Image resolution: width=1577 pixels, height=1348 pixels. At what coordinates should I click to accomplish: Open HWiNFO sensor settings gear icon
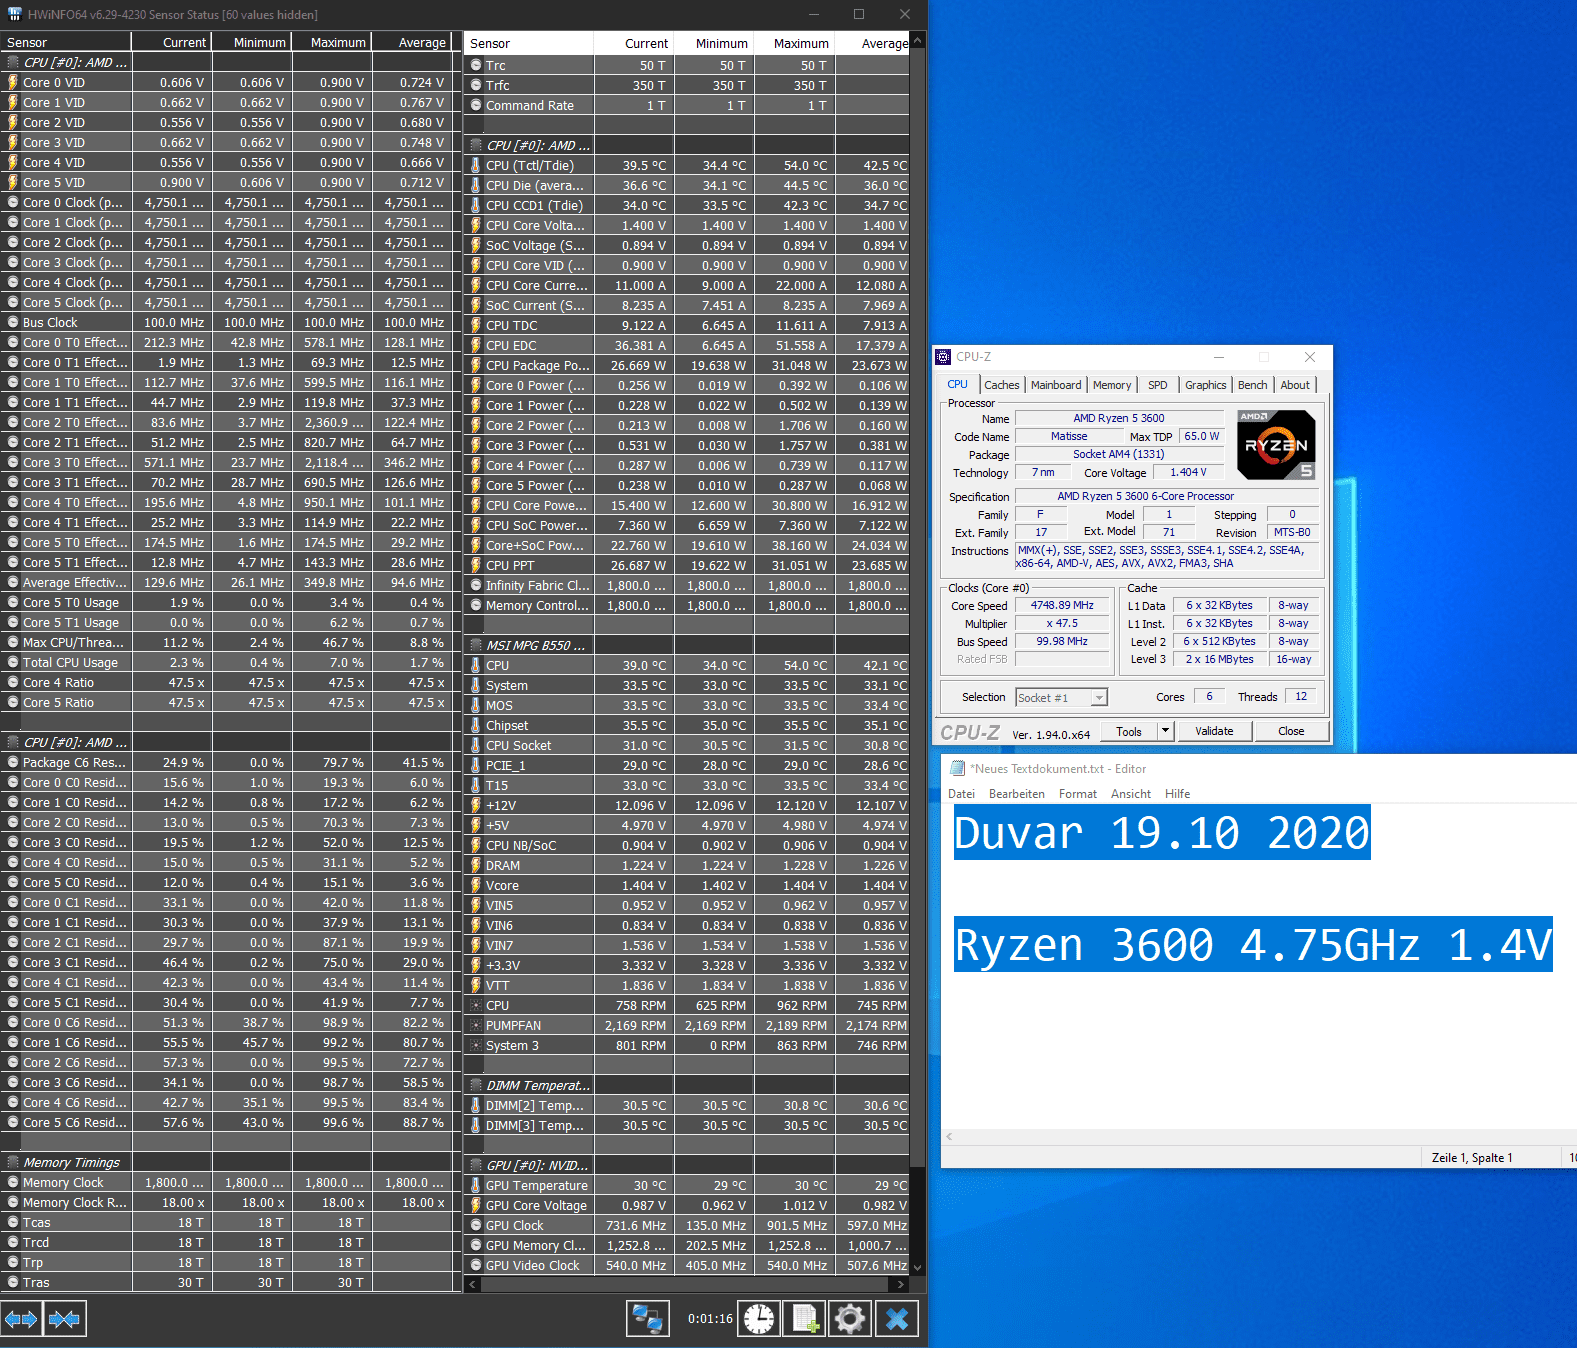pyautogui.click(x=850, y=1319)
